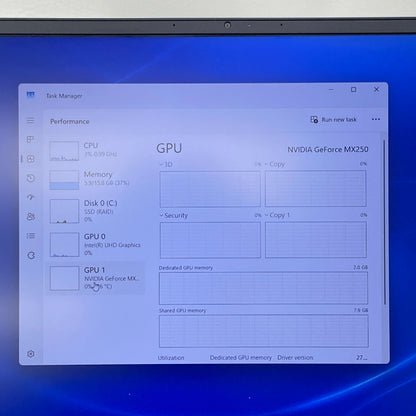Click the Dedicated GPU memory graph
416x416 pixels.
click(x=263, y=288)
